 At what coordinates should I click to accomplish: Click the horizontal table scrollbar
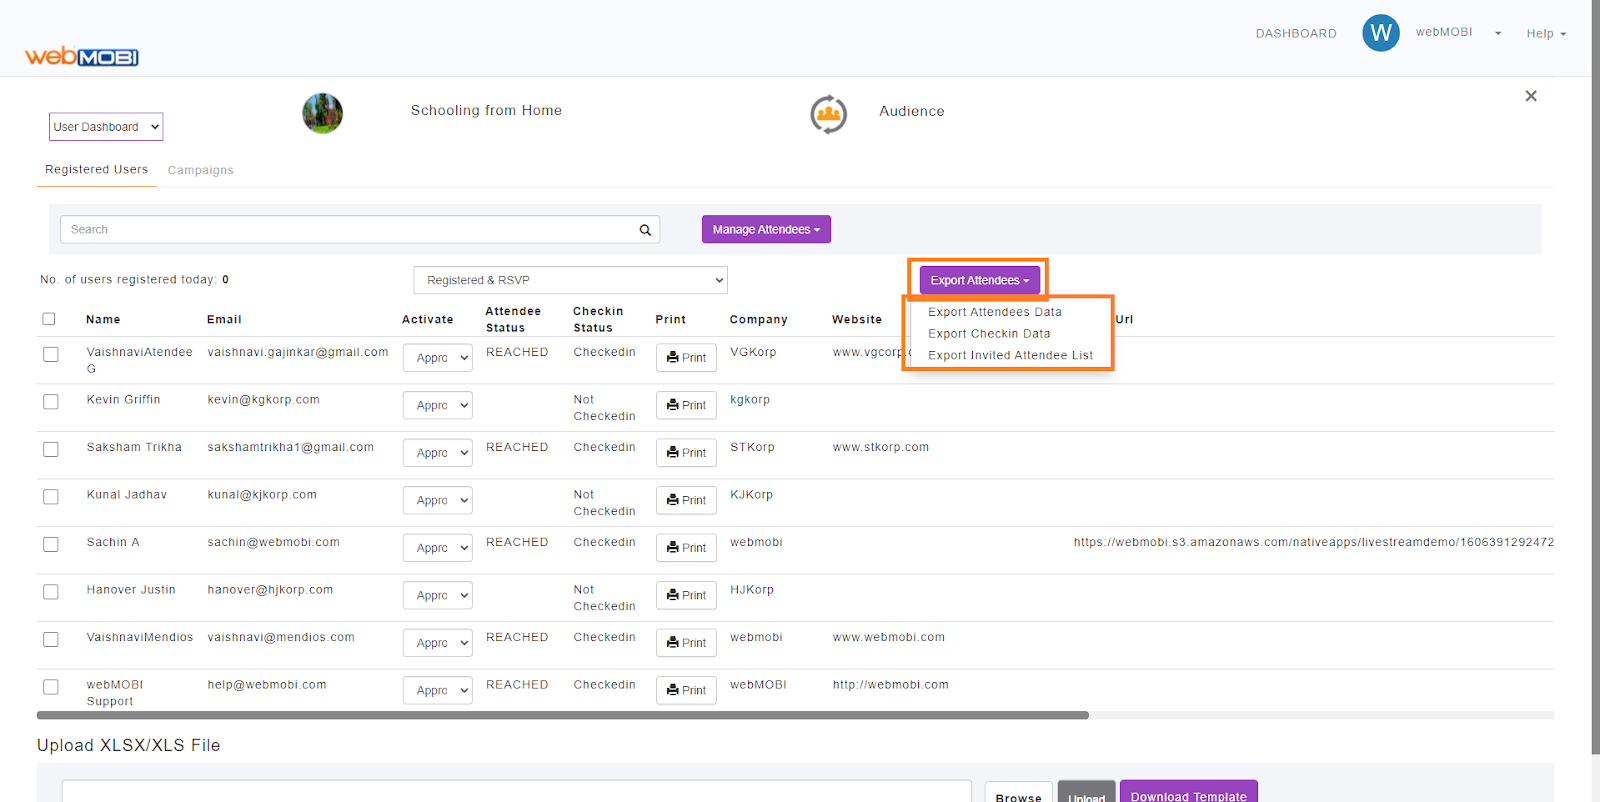pyautogui.click(x=562, y=715)
